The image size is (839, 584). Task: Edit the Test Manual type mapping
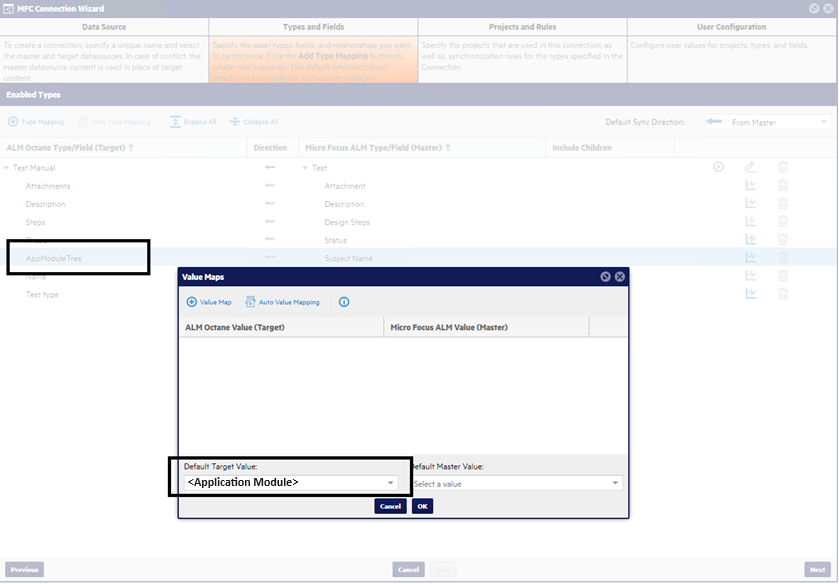click(x=750, y=167)
